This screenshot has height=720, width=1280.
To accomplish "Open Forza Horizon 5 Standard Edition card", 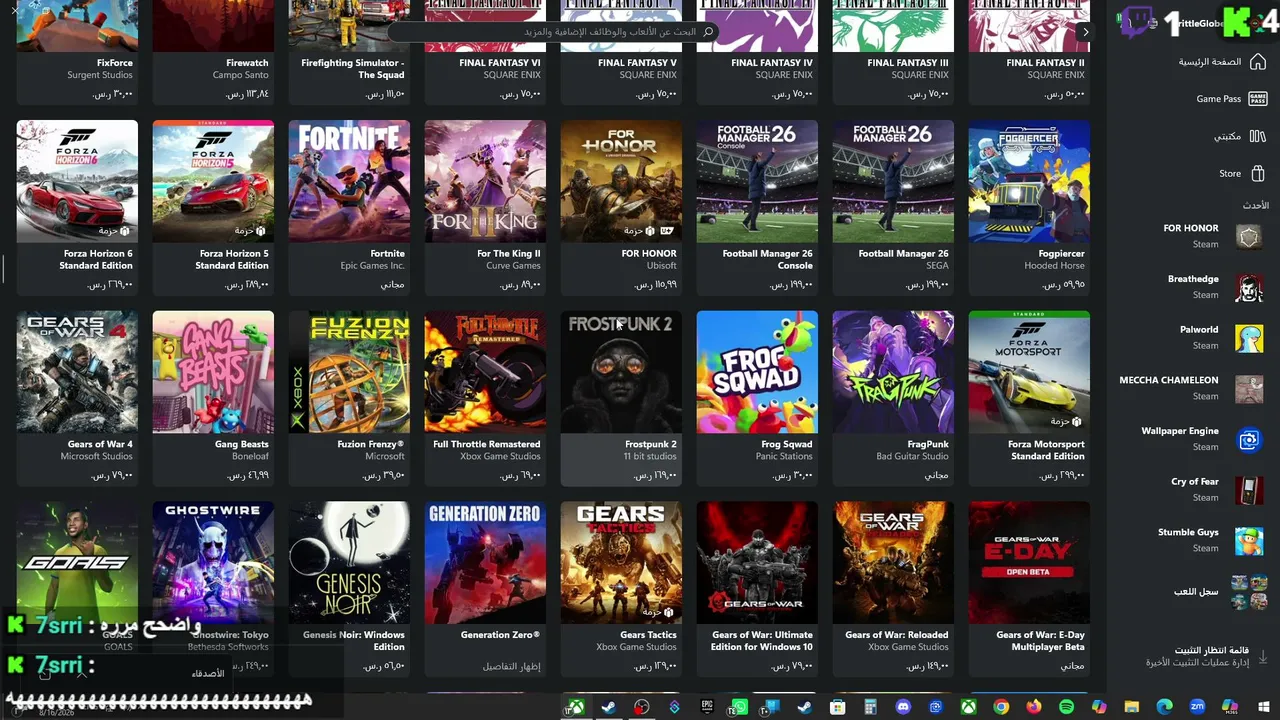I will 213,207.
